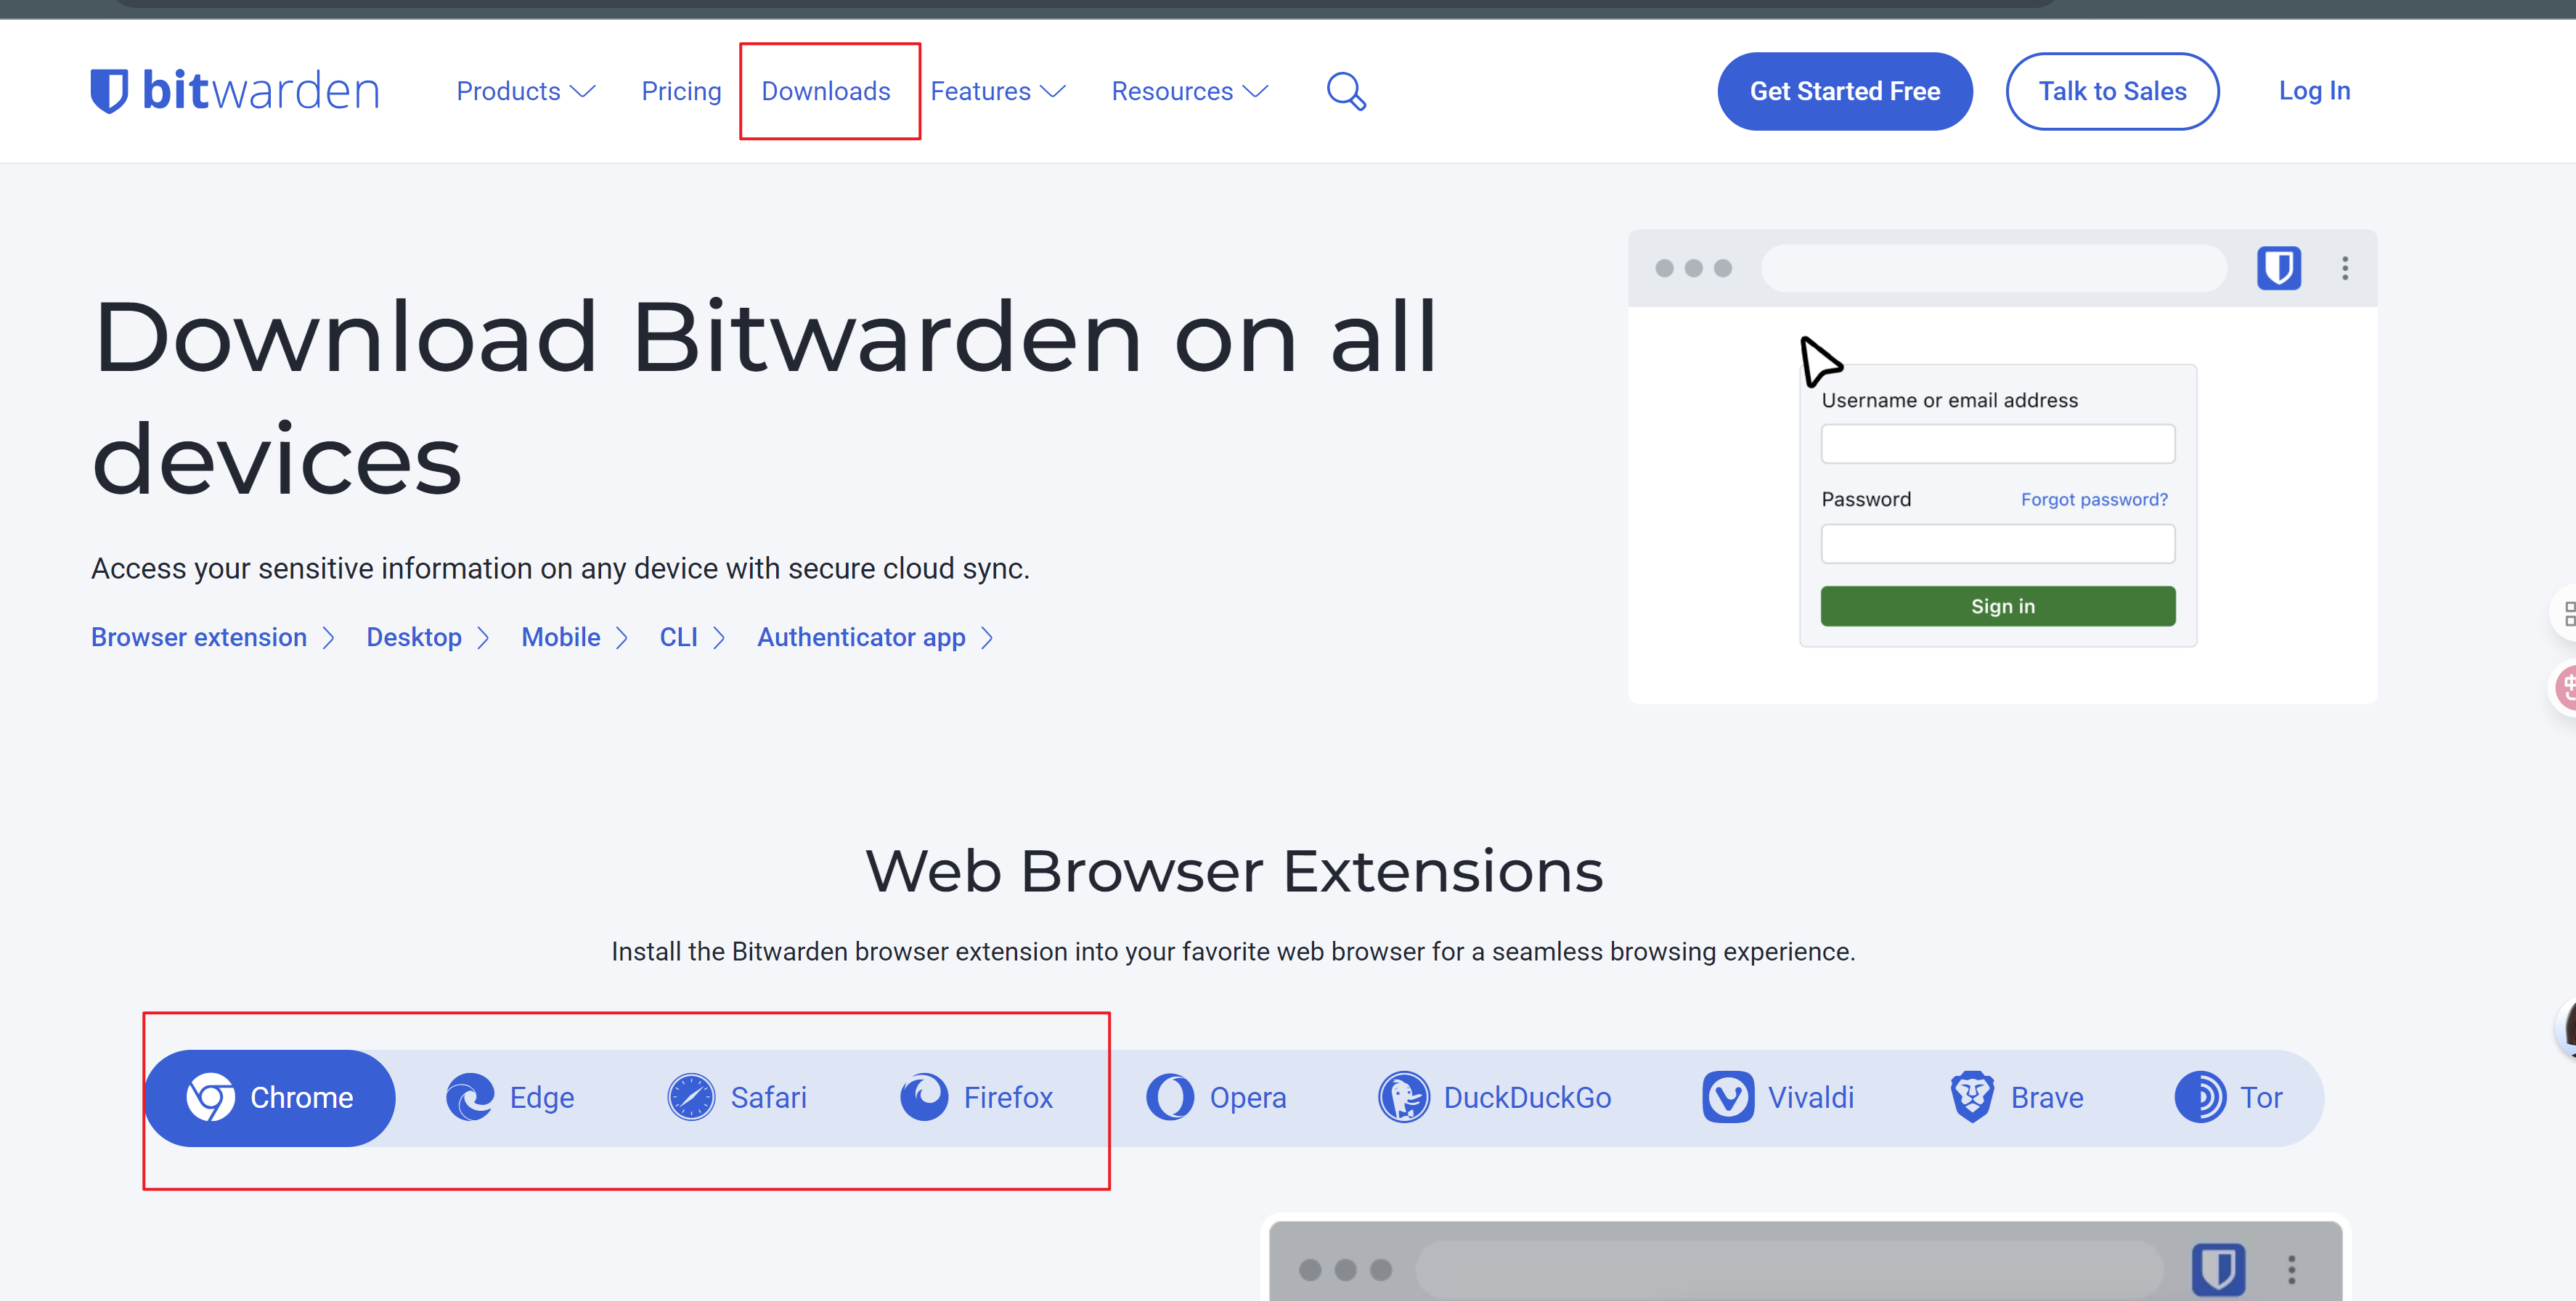Select the Safari browser option

pyautogui.click(x=737, y=1097)
